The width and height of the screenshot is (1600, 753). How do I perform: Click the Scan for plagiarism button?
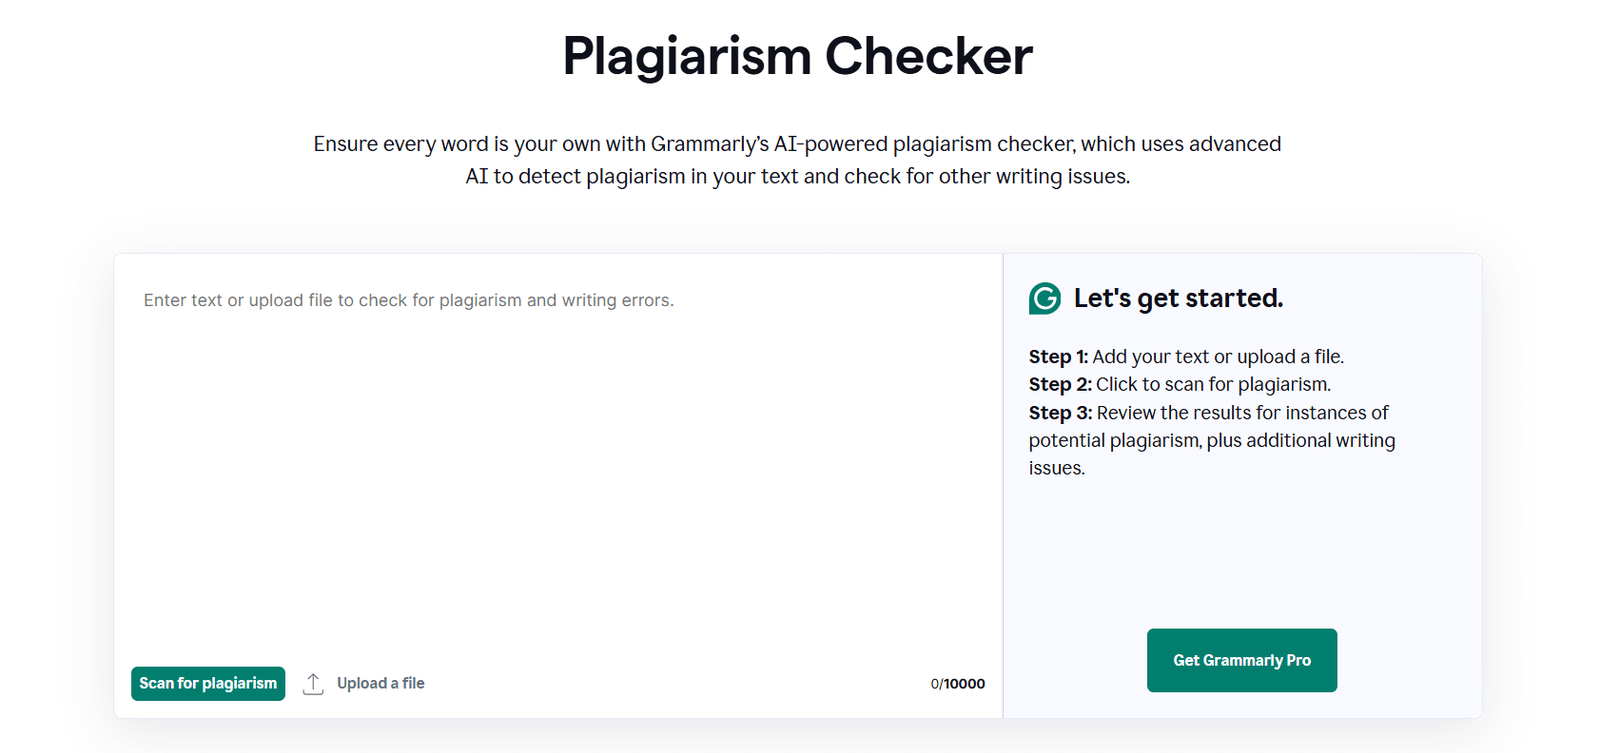click(207, 683)
